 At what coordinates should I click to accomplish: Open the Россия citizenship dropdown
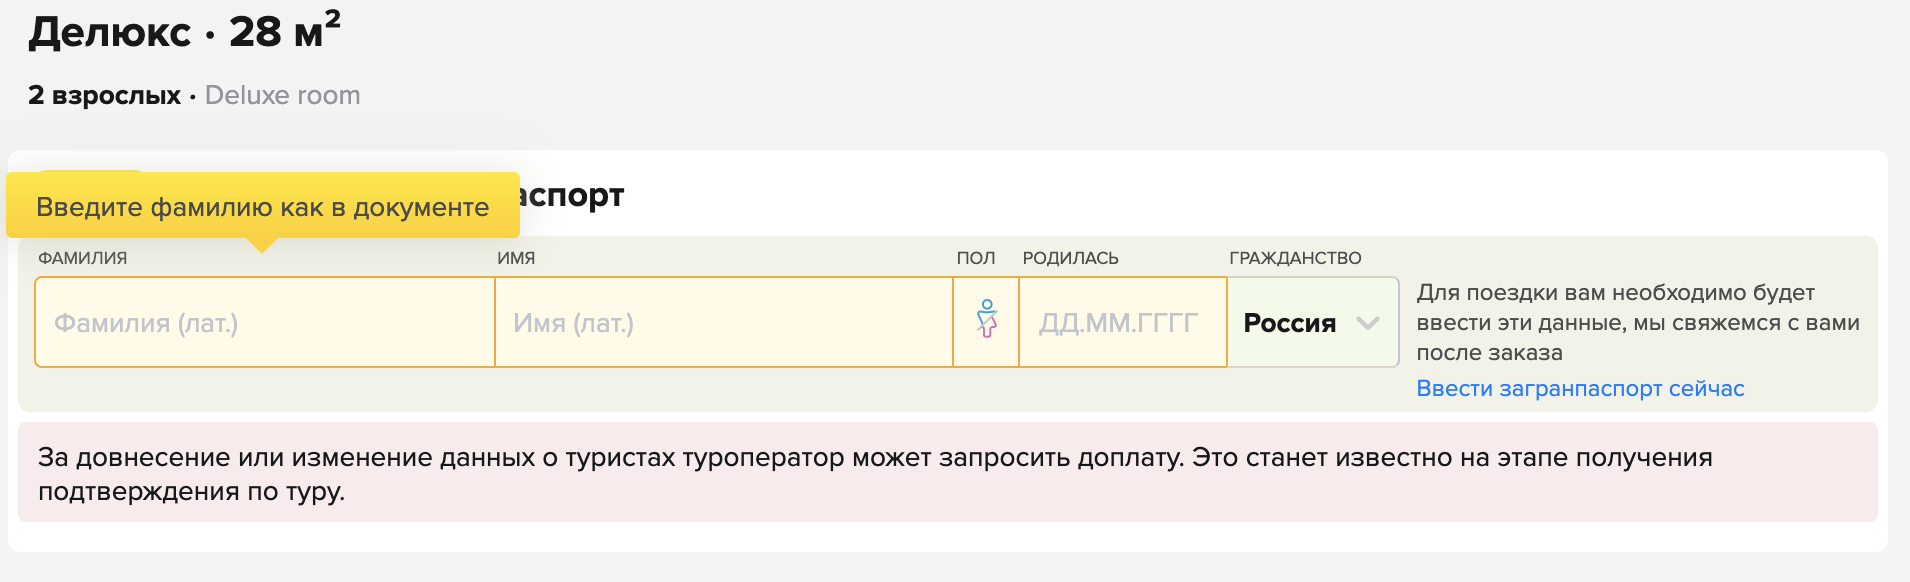[1313, 322]
